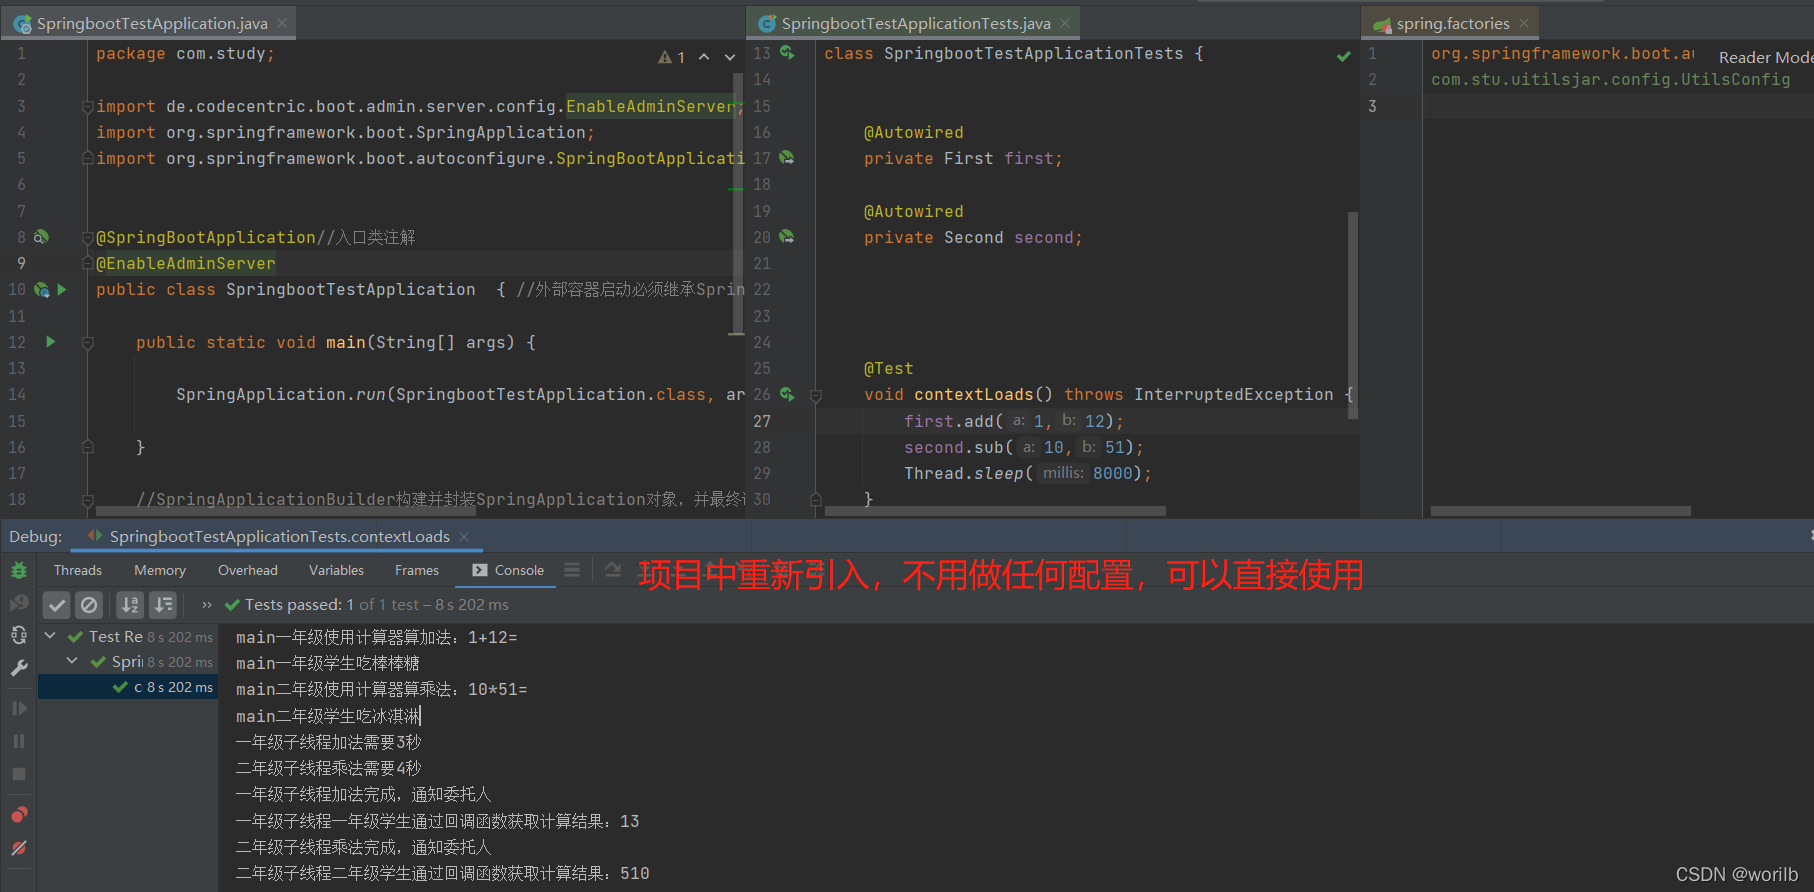Toggle Sort Alphabetically test button
This screenshot has width=1814, height=892.
(x=130, y=604)
